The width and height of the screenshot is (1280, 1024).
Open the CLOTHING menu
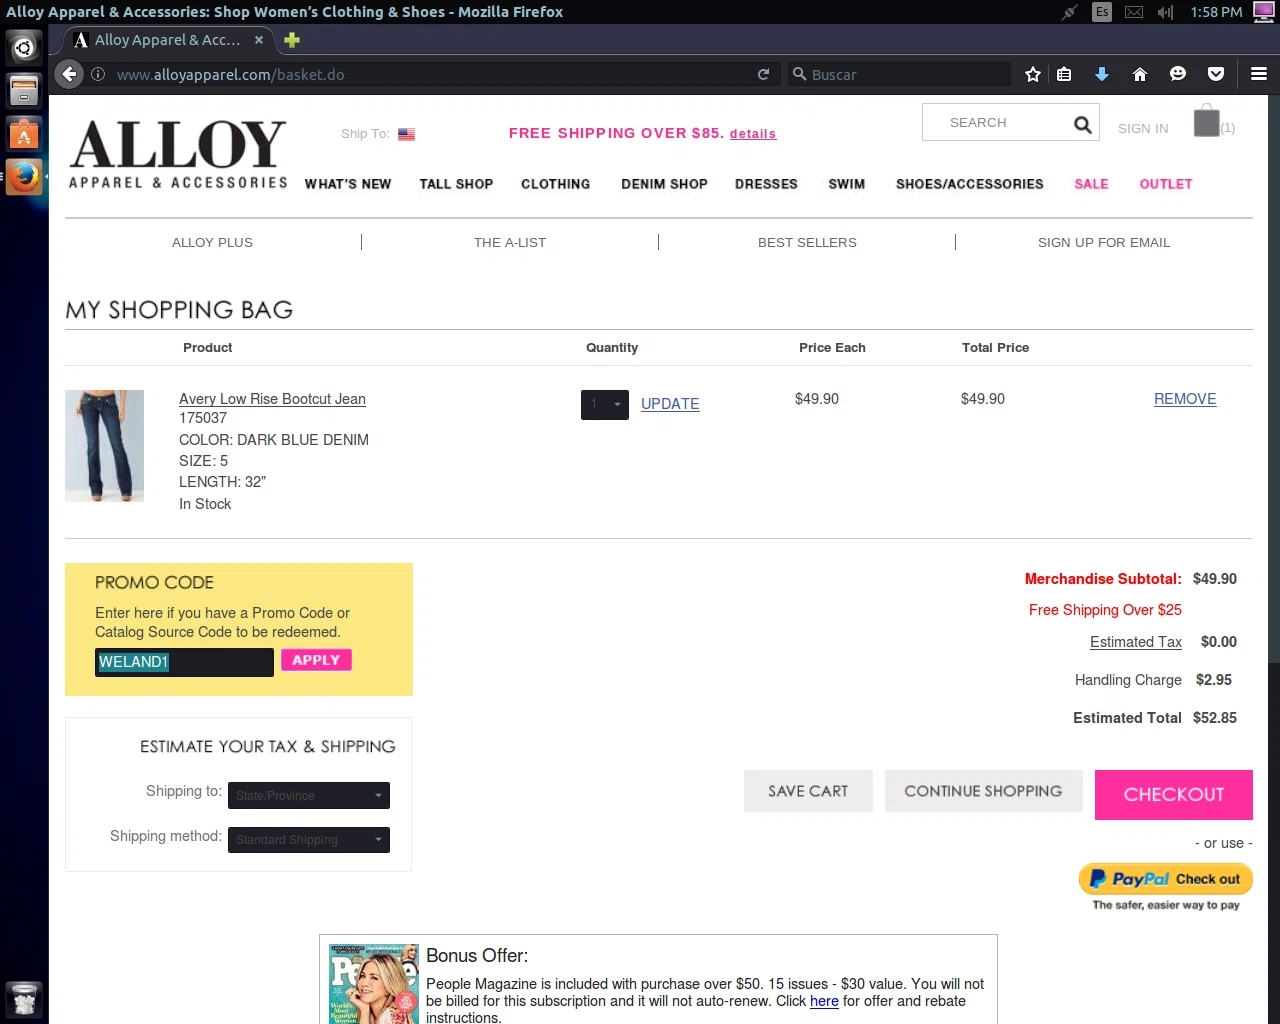point(555,184)
